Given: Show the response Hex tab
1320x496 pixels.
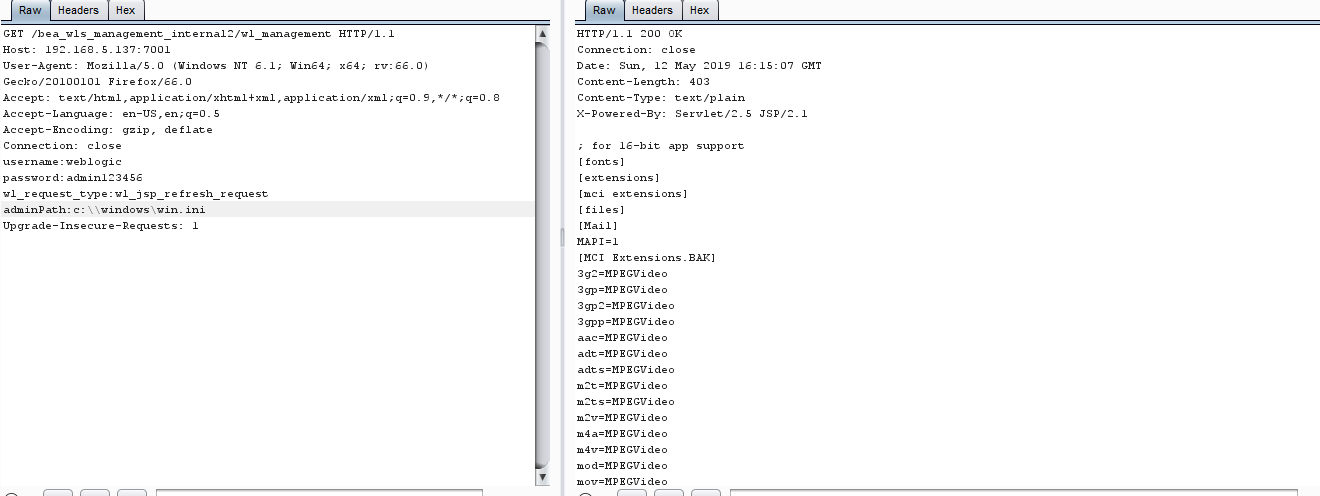Looking at the screenshot, I should click(x=700, y=10).
